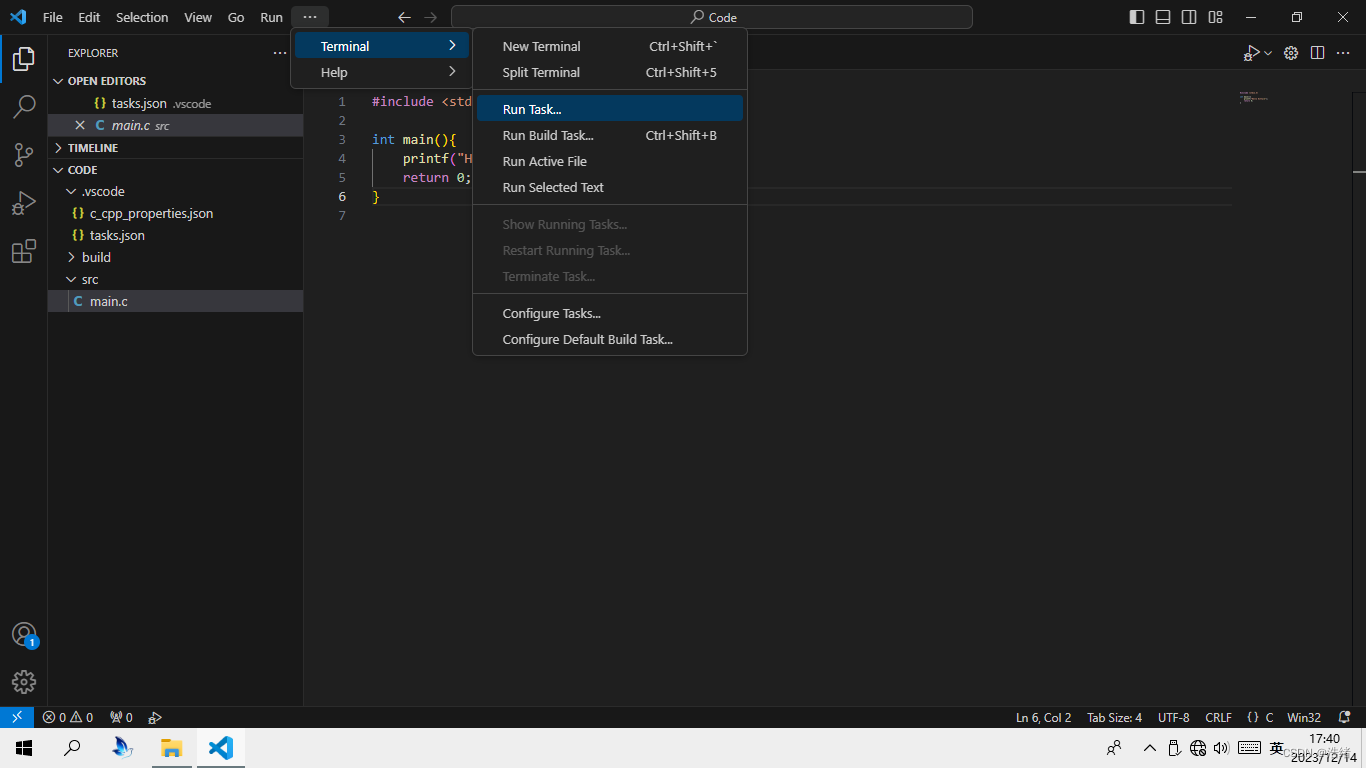Open the Source Control view

pyautogui.click(x=24, y=155)
